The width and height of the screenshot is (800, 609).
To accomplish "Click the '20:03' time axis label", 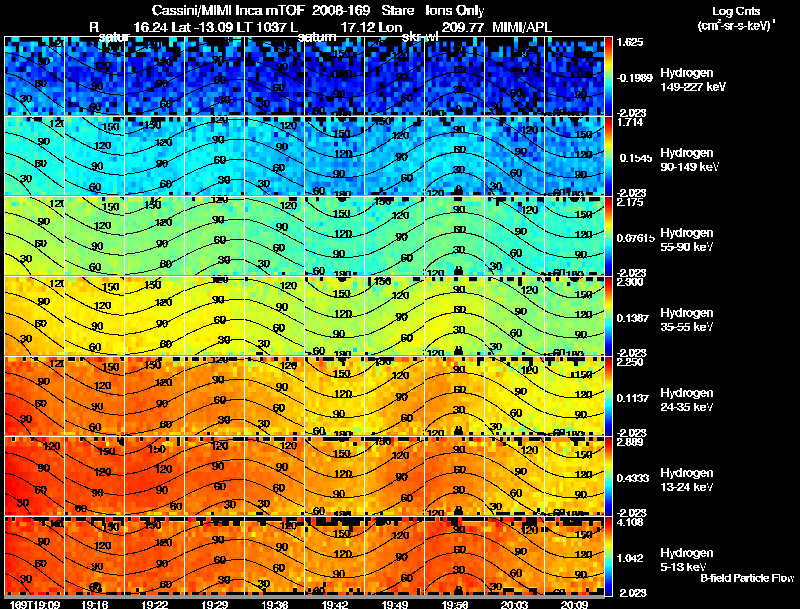I will click(x=514, y=604).
